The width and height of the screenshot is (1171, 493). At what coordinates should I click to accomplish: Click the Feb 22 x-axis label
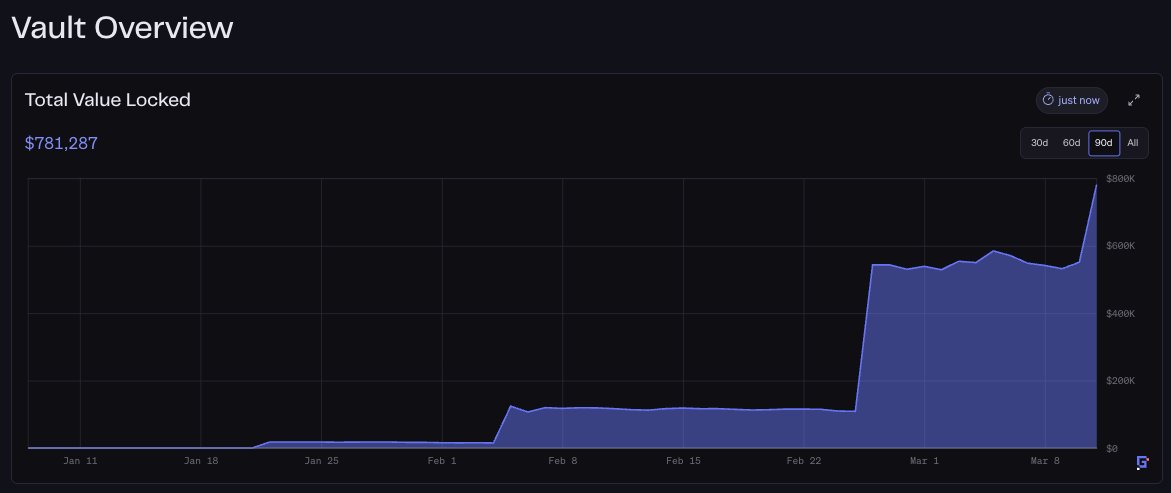804,461
